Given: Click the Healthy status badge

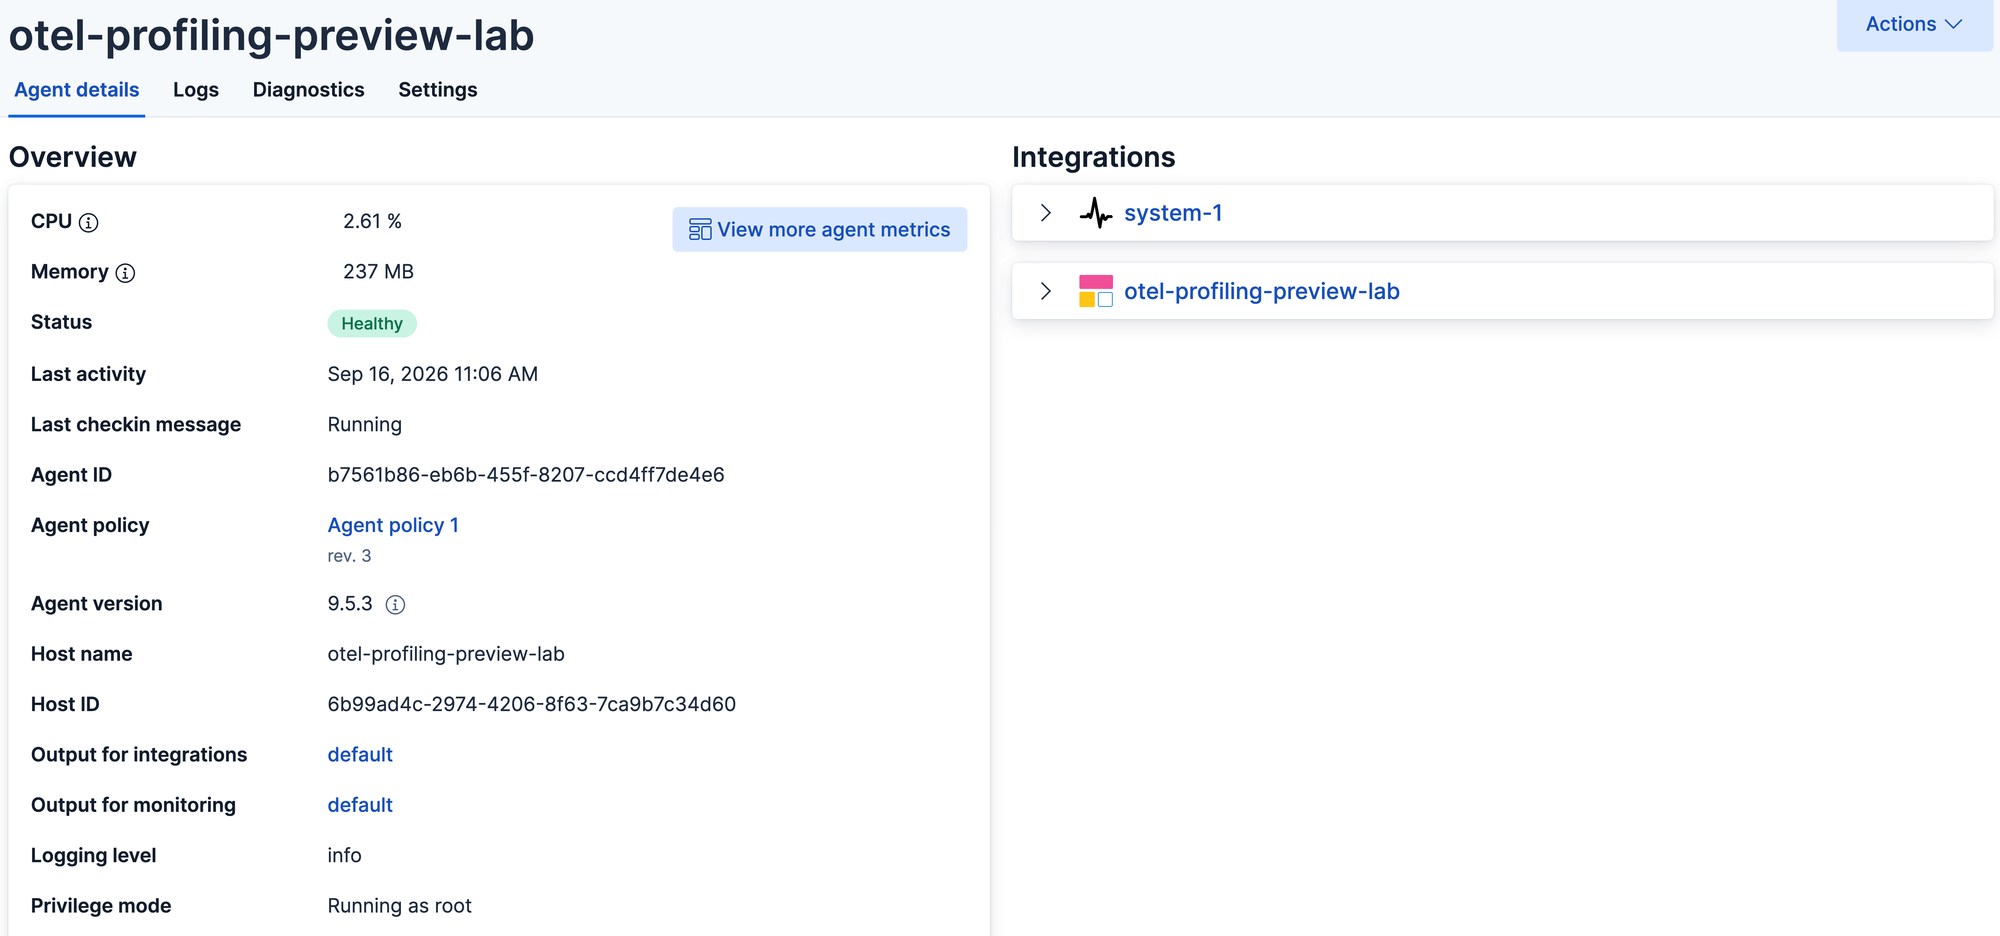Looking at the screenshot, I should tap(372, 324).
